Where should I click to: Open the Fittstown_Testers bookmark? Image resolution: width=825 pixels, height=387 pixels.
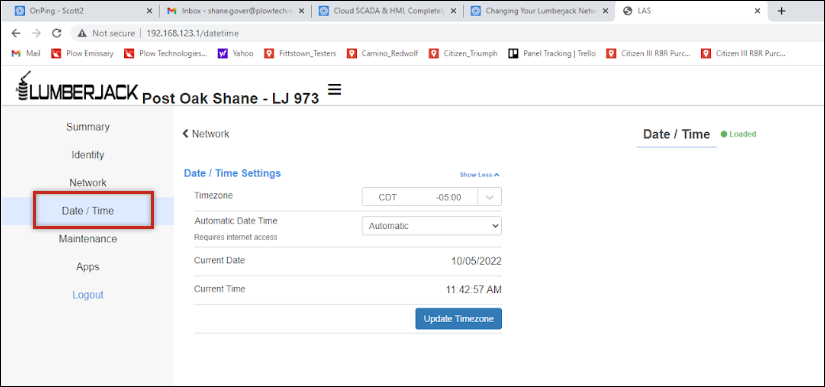(300, 53)
